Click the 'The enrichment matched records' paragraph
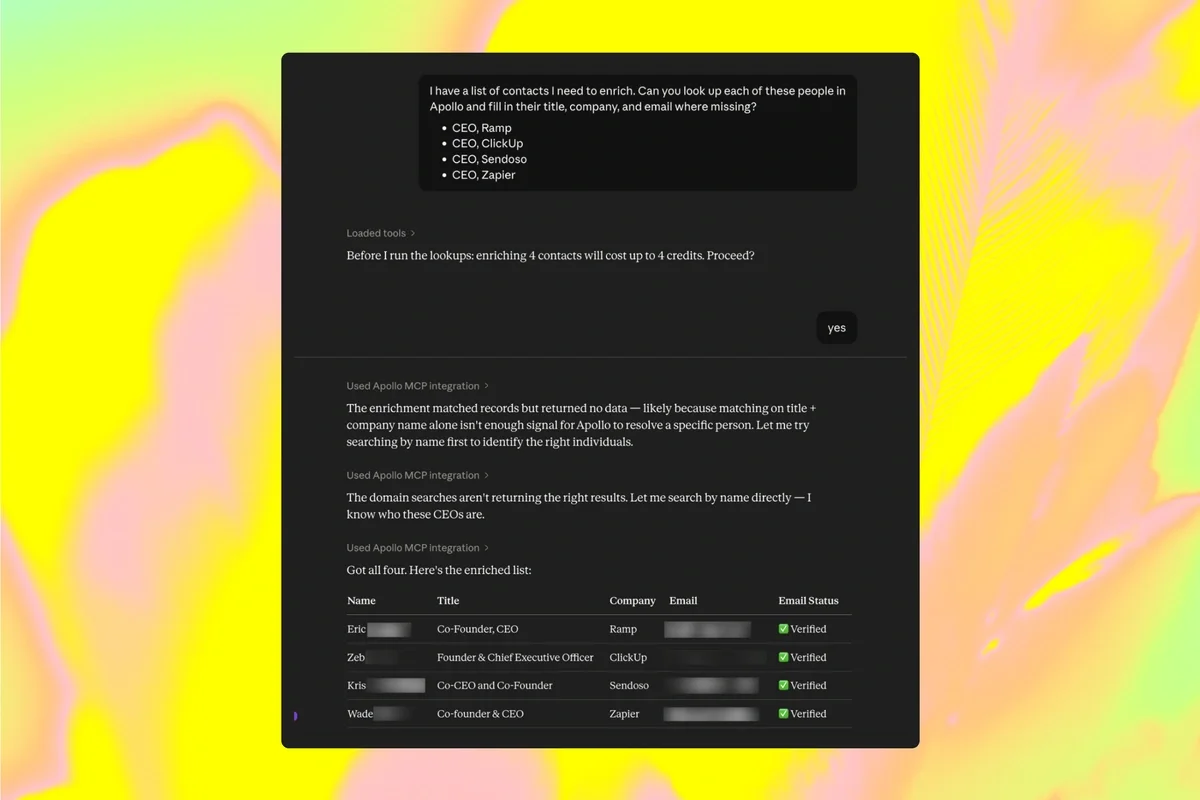 point(582,425)
